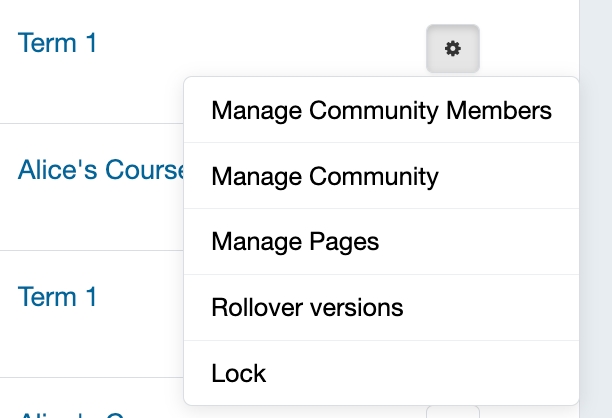The height and width of the screenshot is (418, 612).
Task: Open community management from the dropdown list
Action: (x=325, y=177)
